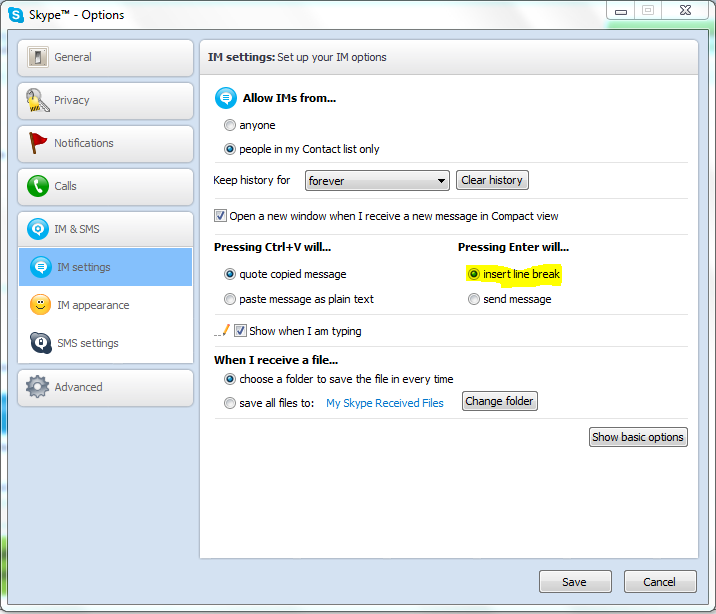Click the Change folder button
Viewport: 716px width, 614px height.
click(x=500, y=401)
